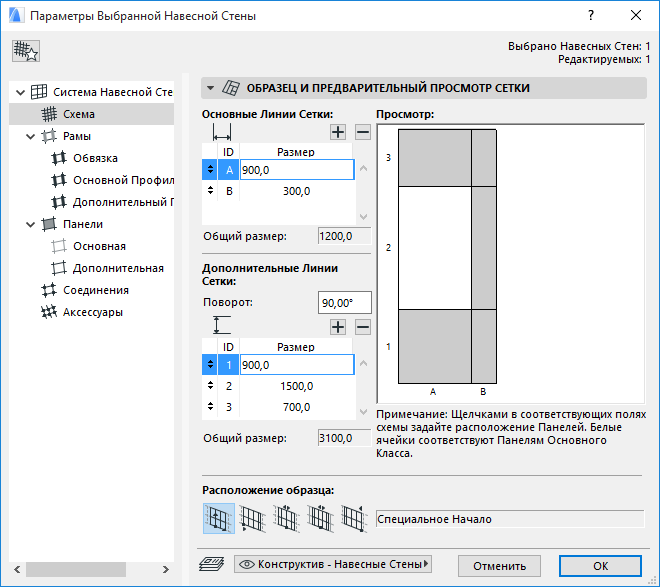Select the Схема tree item

coord(91,114)
